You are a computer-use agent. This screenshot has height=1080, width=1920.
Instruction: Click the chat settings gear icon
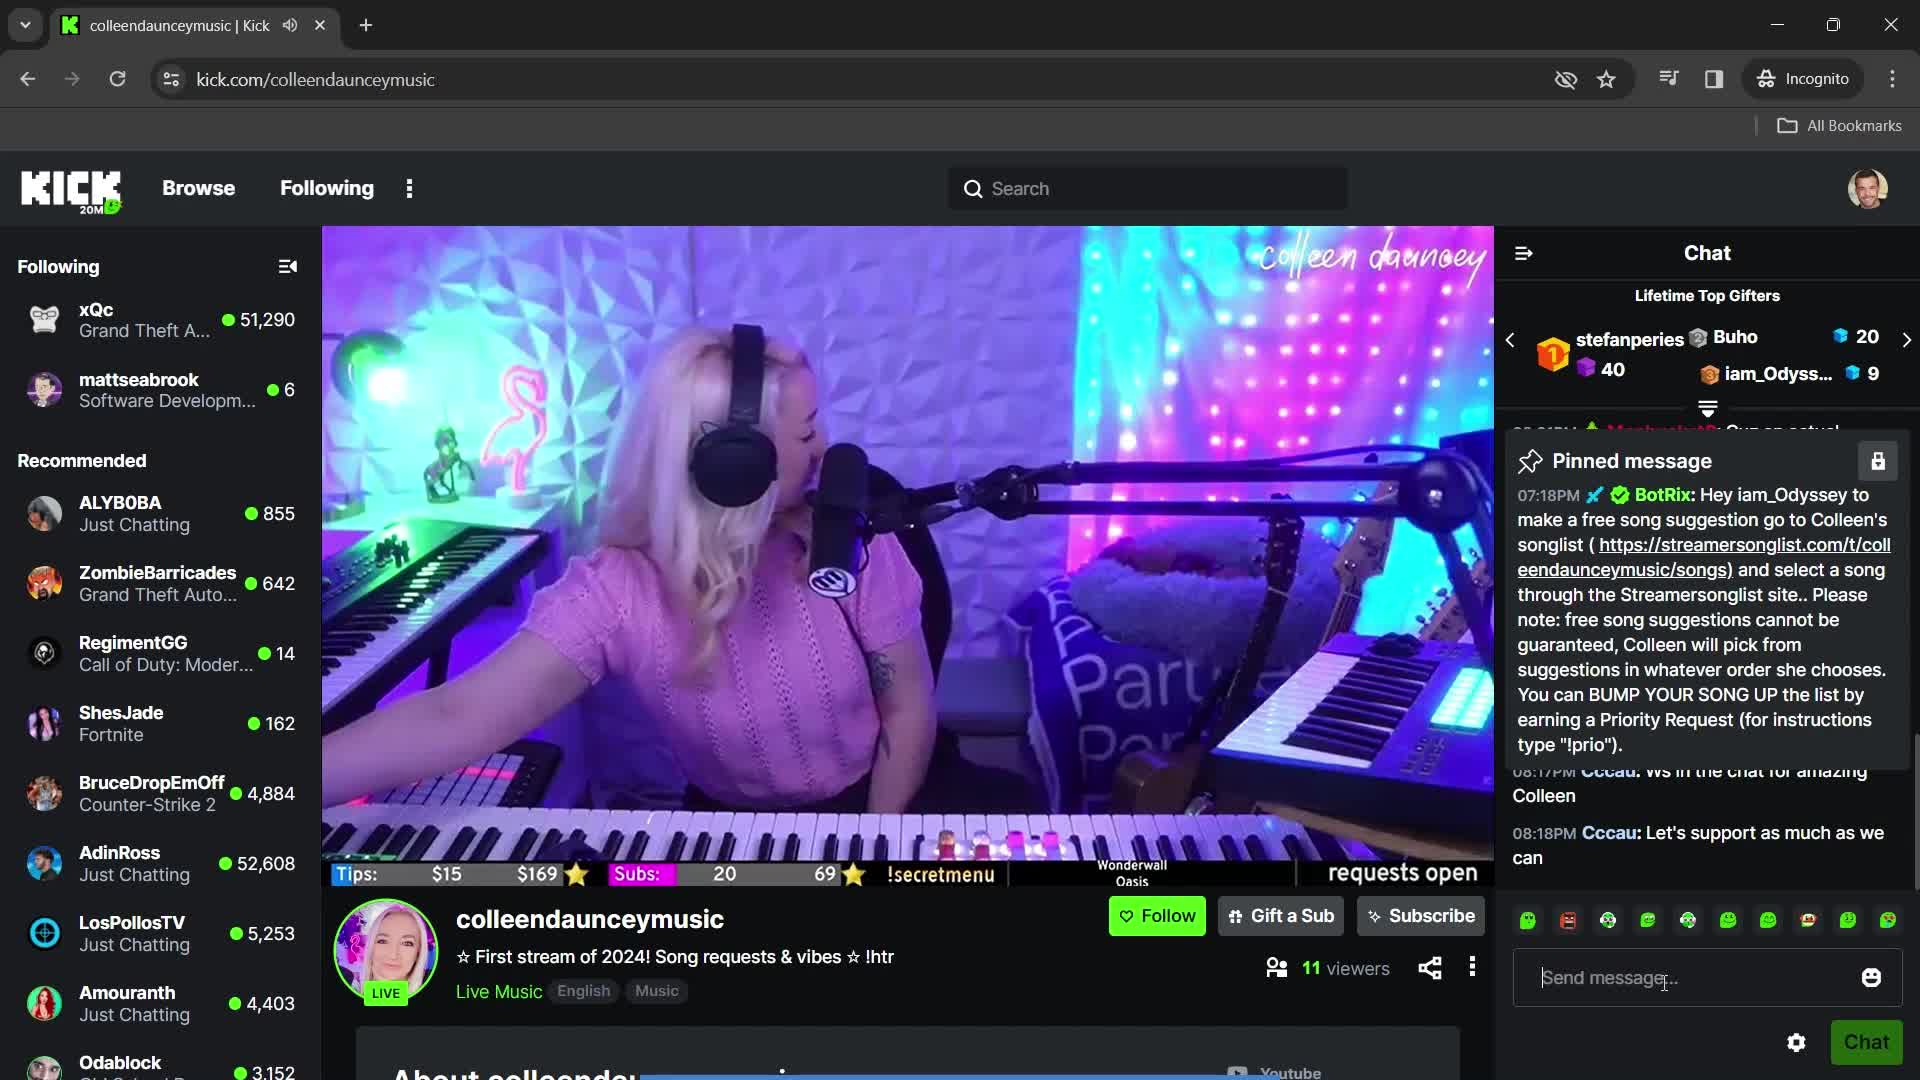[1797, 1042]
